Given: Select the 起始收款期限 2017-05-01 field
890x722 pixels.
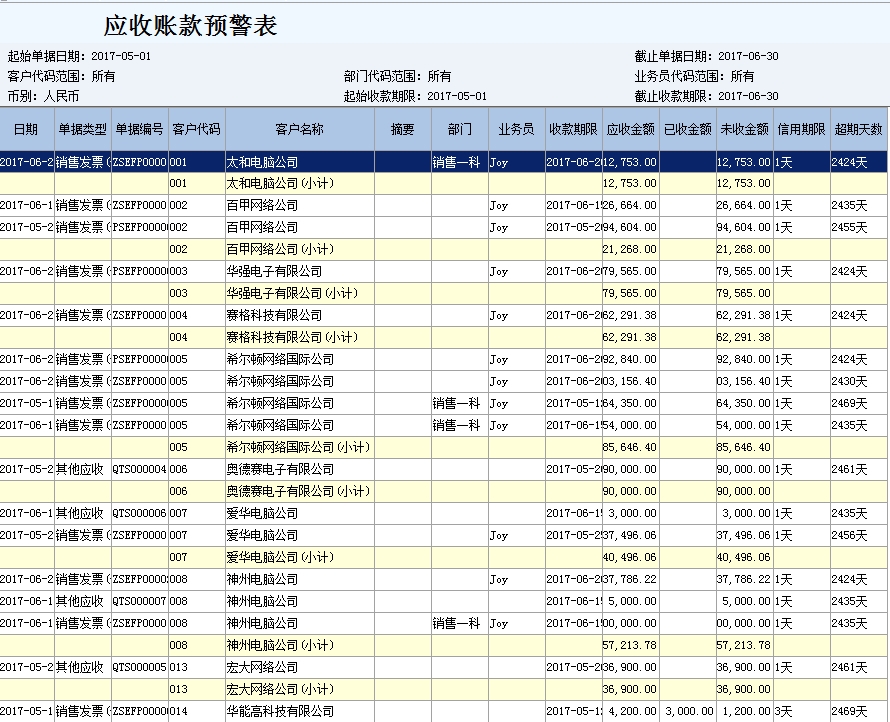Looking at the screenshot, I should point(415,96).
